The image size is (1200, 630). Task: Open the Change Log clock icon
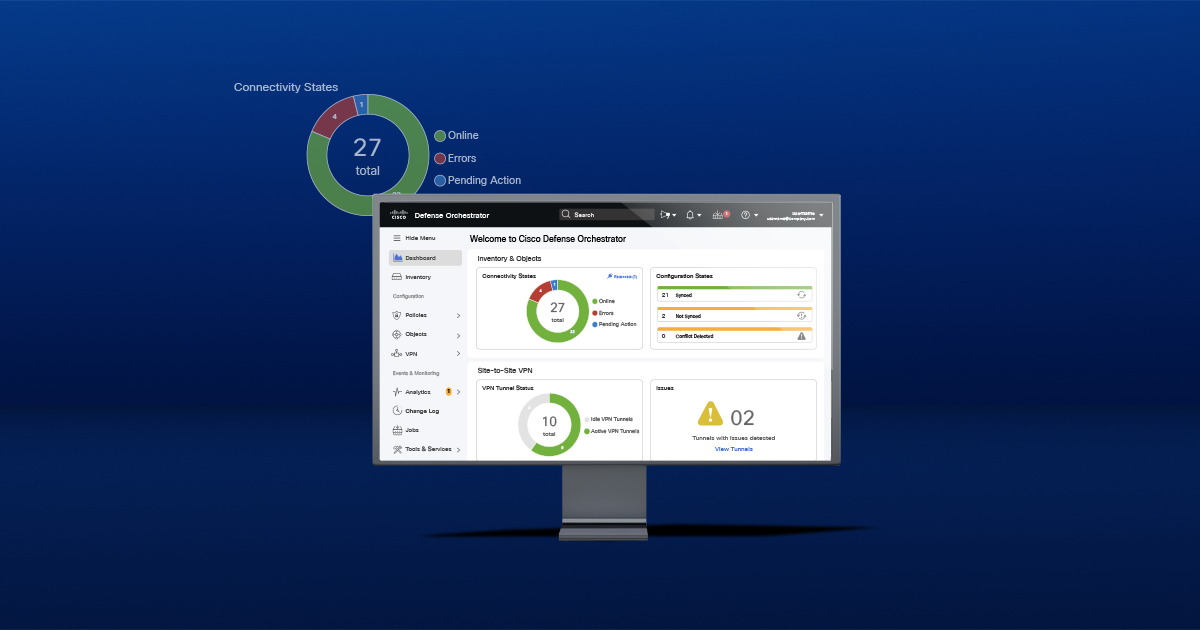point(397,410)
